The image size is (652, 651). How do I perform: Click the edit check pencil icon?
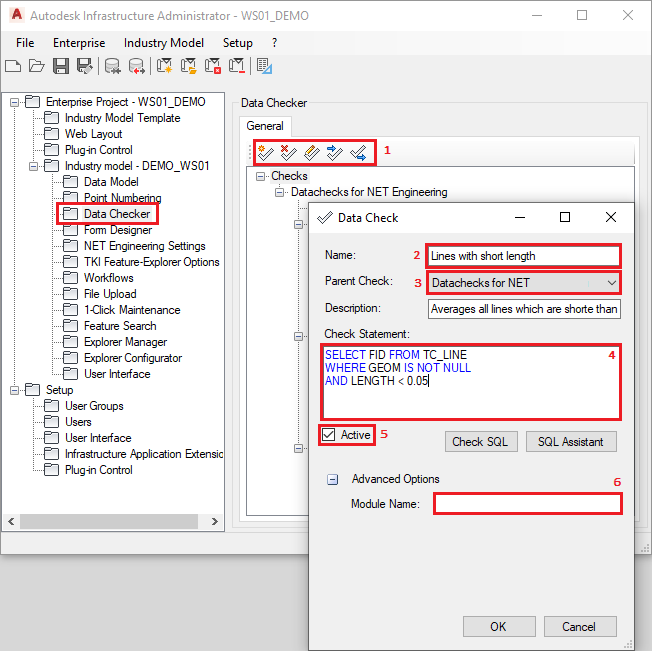coord(311,153)
